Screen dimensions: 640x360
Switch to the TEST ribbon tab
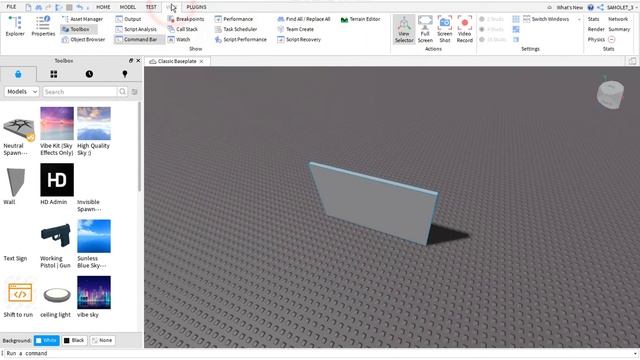point(151,7)
